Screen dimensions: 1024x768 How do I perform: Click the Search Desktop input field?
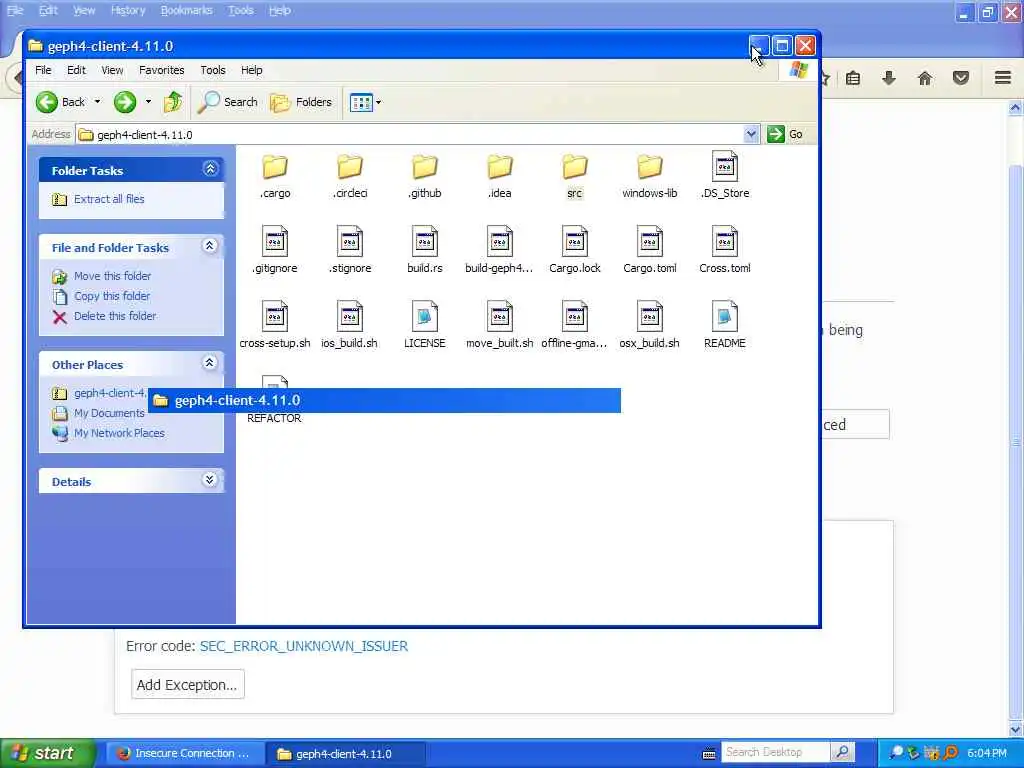775,752
